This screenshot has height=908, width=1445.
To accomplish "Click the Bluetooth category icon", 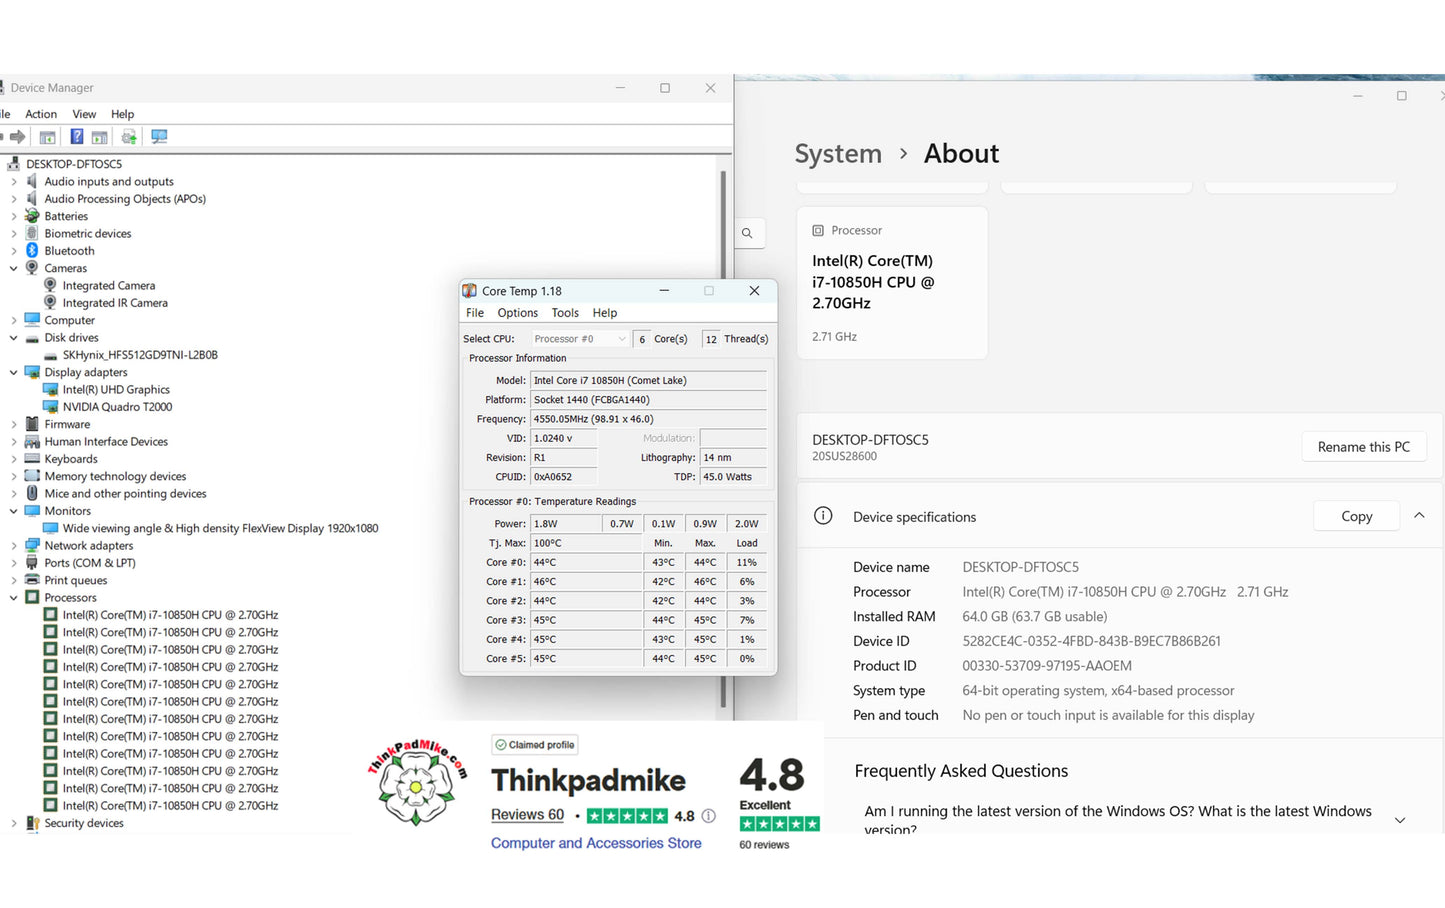I will (x=32, y=251).
